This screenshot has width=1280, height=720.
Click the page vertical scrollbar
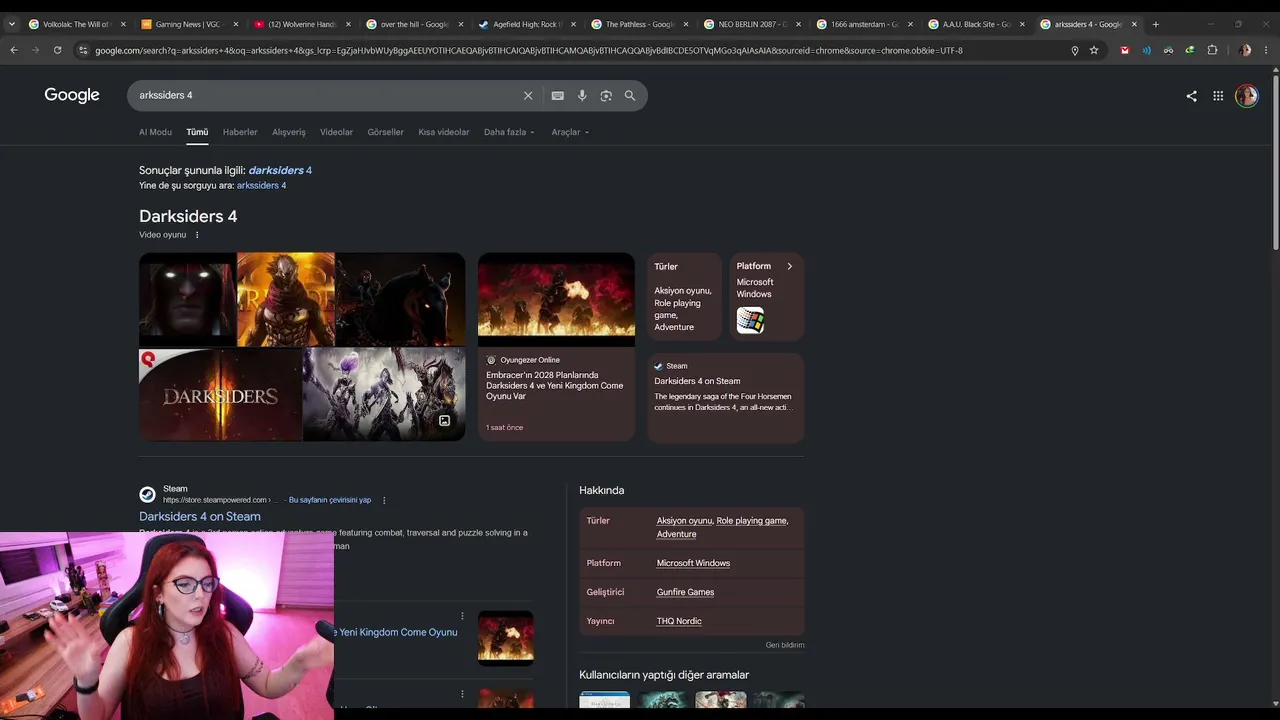coord(1275,160)
